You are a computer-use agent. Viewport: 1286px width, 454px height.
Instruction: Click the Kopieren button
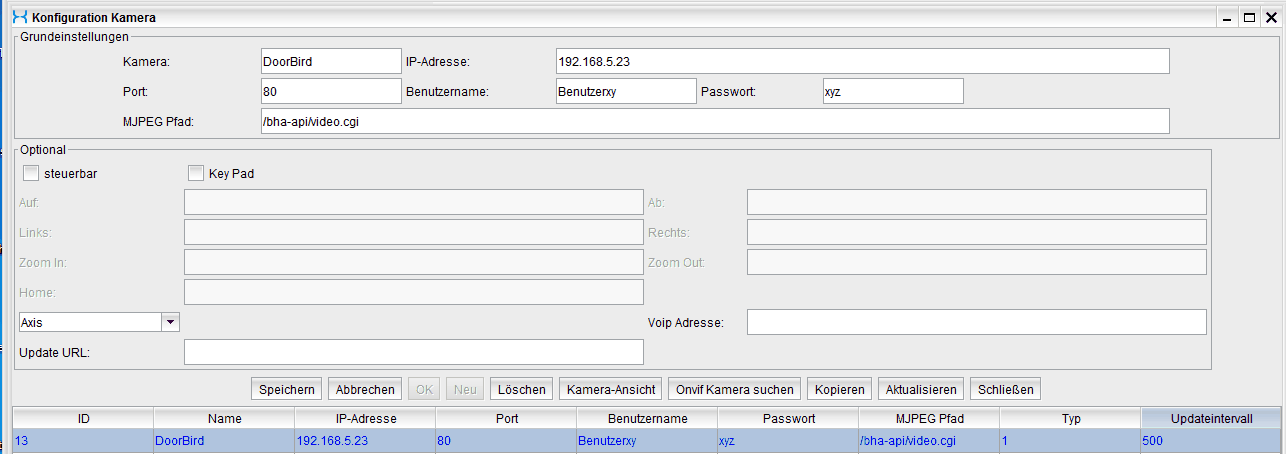pos(839,389)
